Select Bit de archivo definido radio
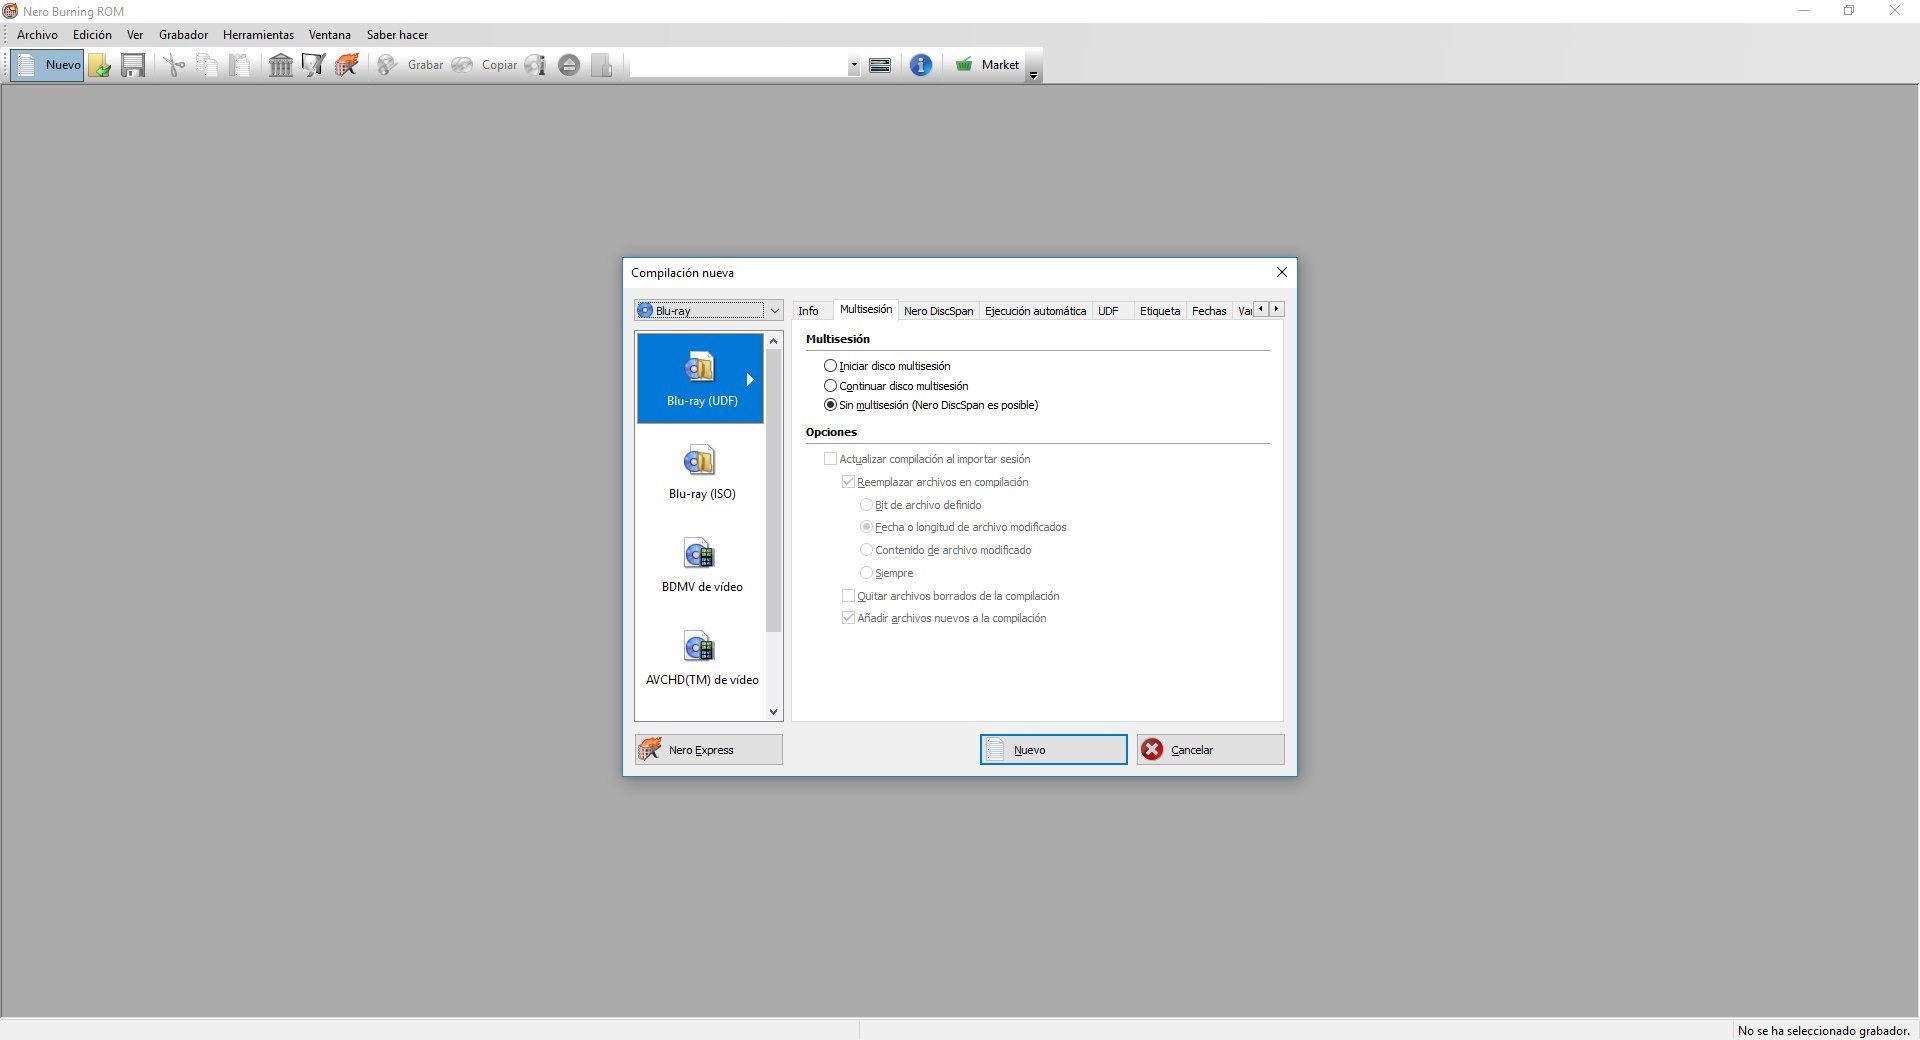This screenshot has height=1040, width=1920. click(921, 505)
